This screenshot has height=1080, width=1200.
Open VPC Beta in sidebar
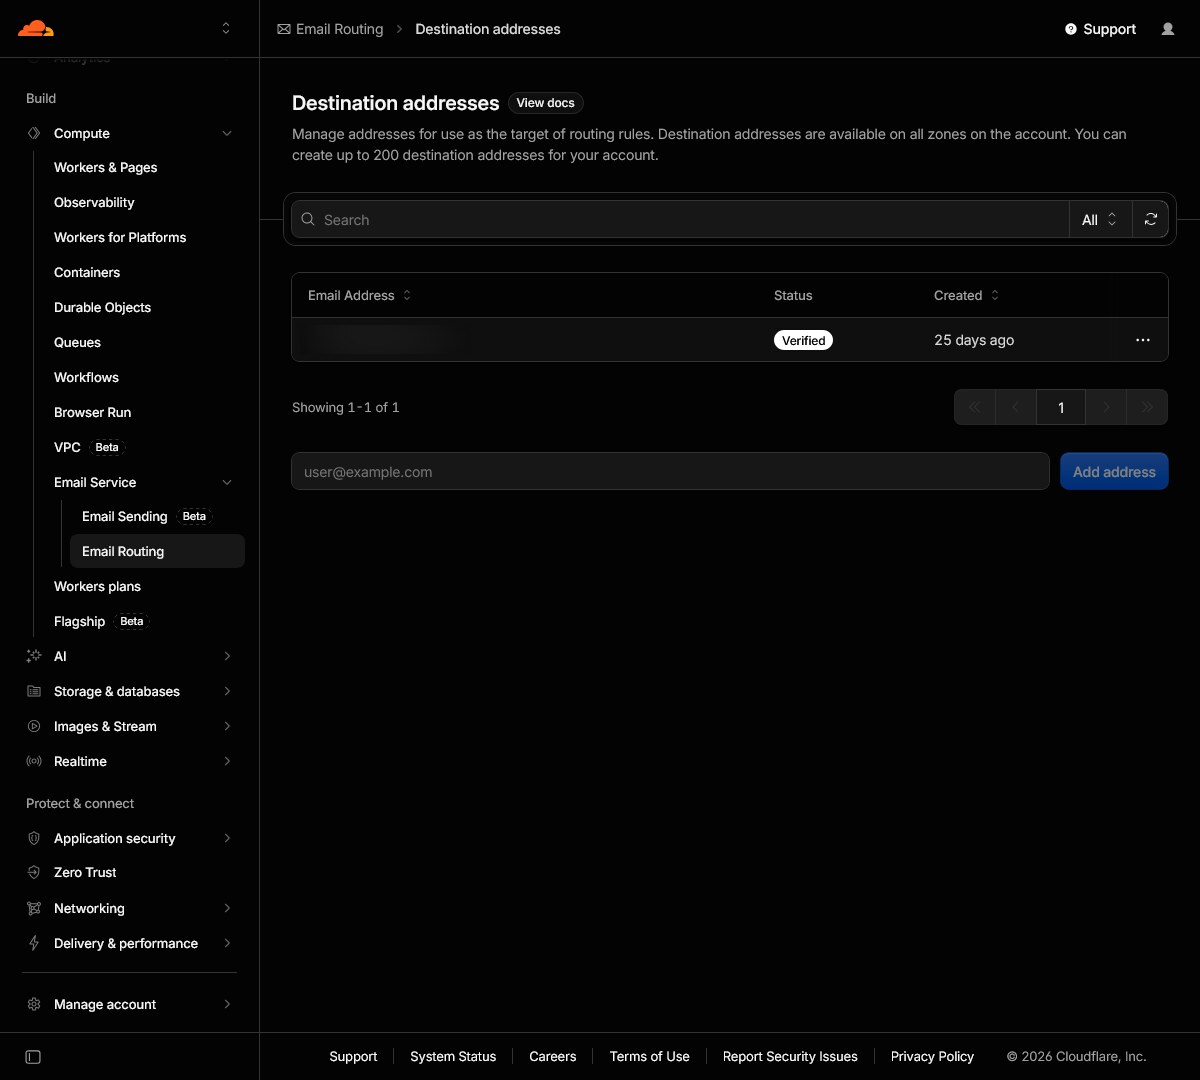[89, 447]
